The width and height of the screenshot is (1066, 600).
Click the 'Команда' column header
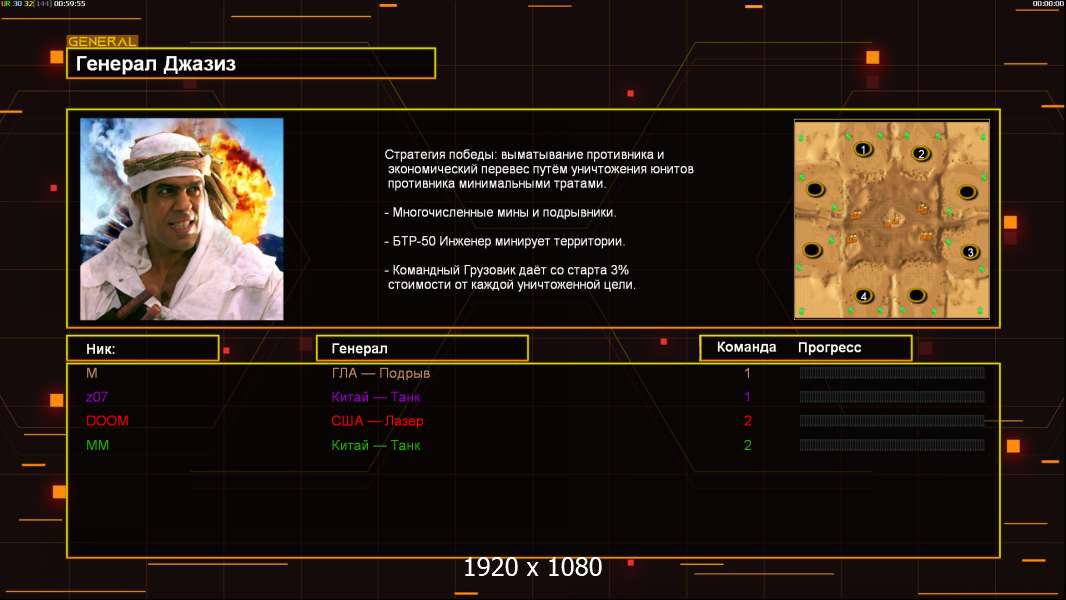pos(746,347)
